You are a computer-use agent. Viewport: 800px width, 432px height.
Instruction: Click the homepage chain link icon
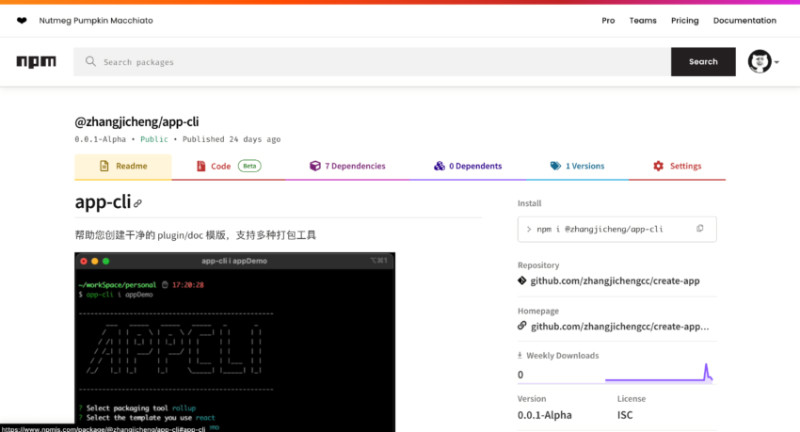pyautogui.click(x=522, y=326)
